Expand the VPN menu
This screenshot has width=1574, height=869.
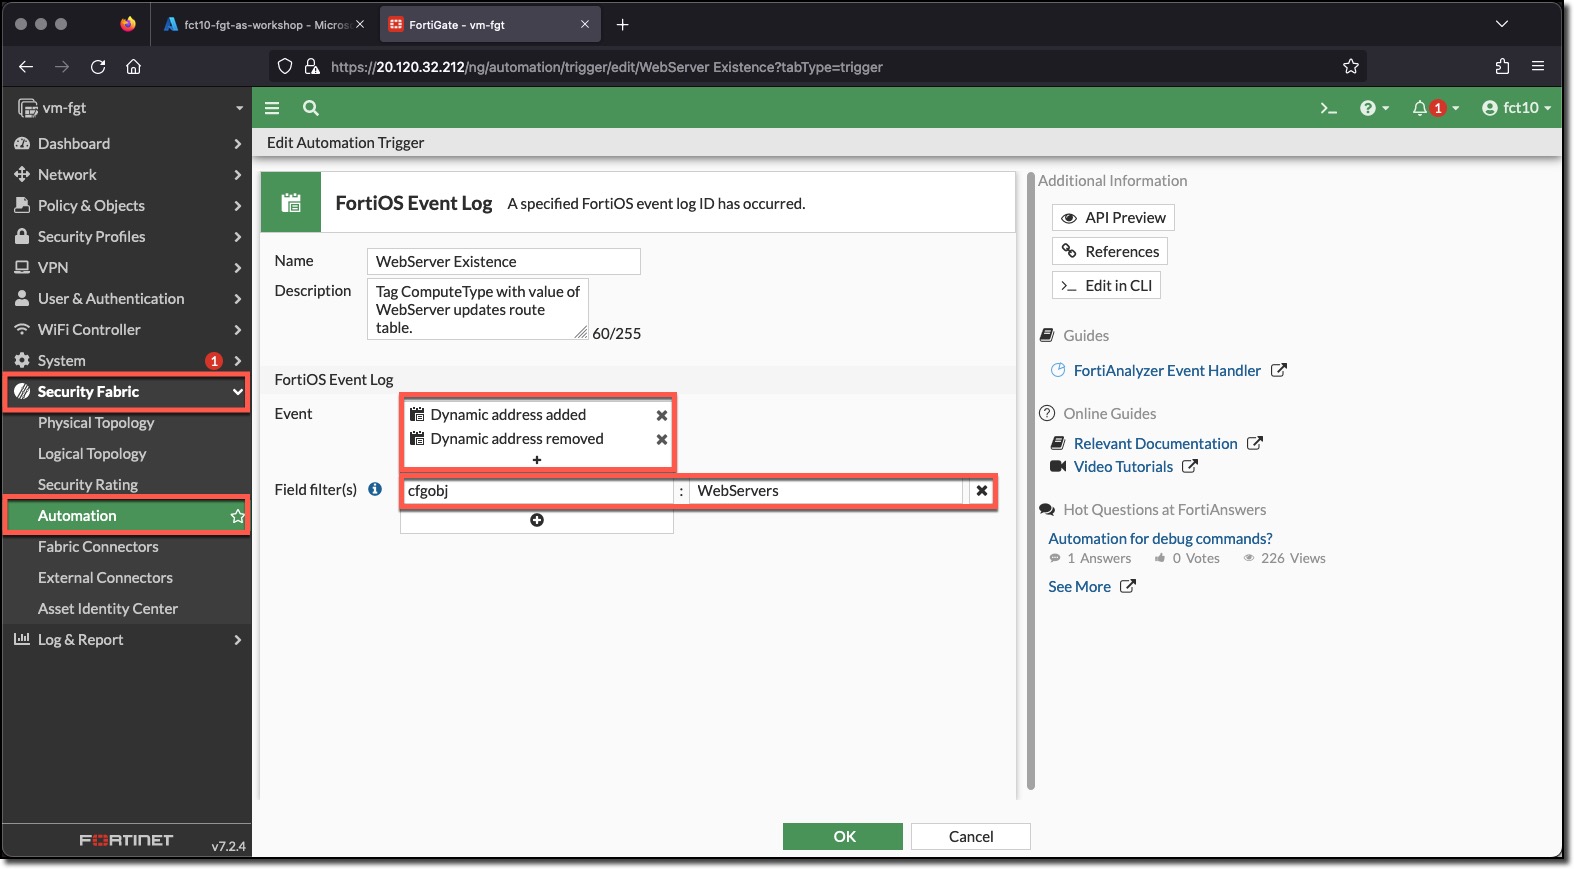pos(127,268)
